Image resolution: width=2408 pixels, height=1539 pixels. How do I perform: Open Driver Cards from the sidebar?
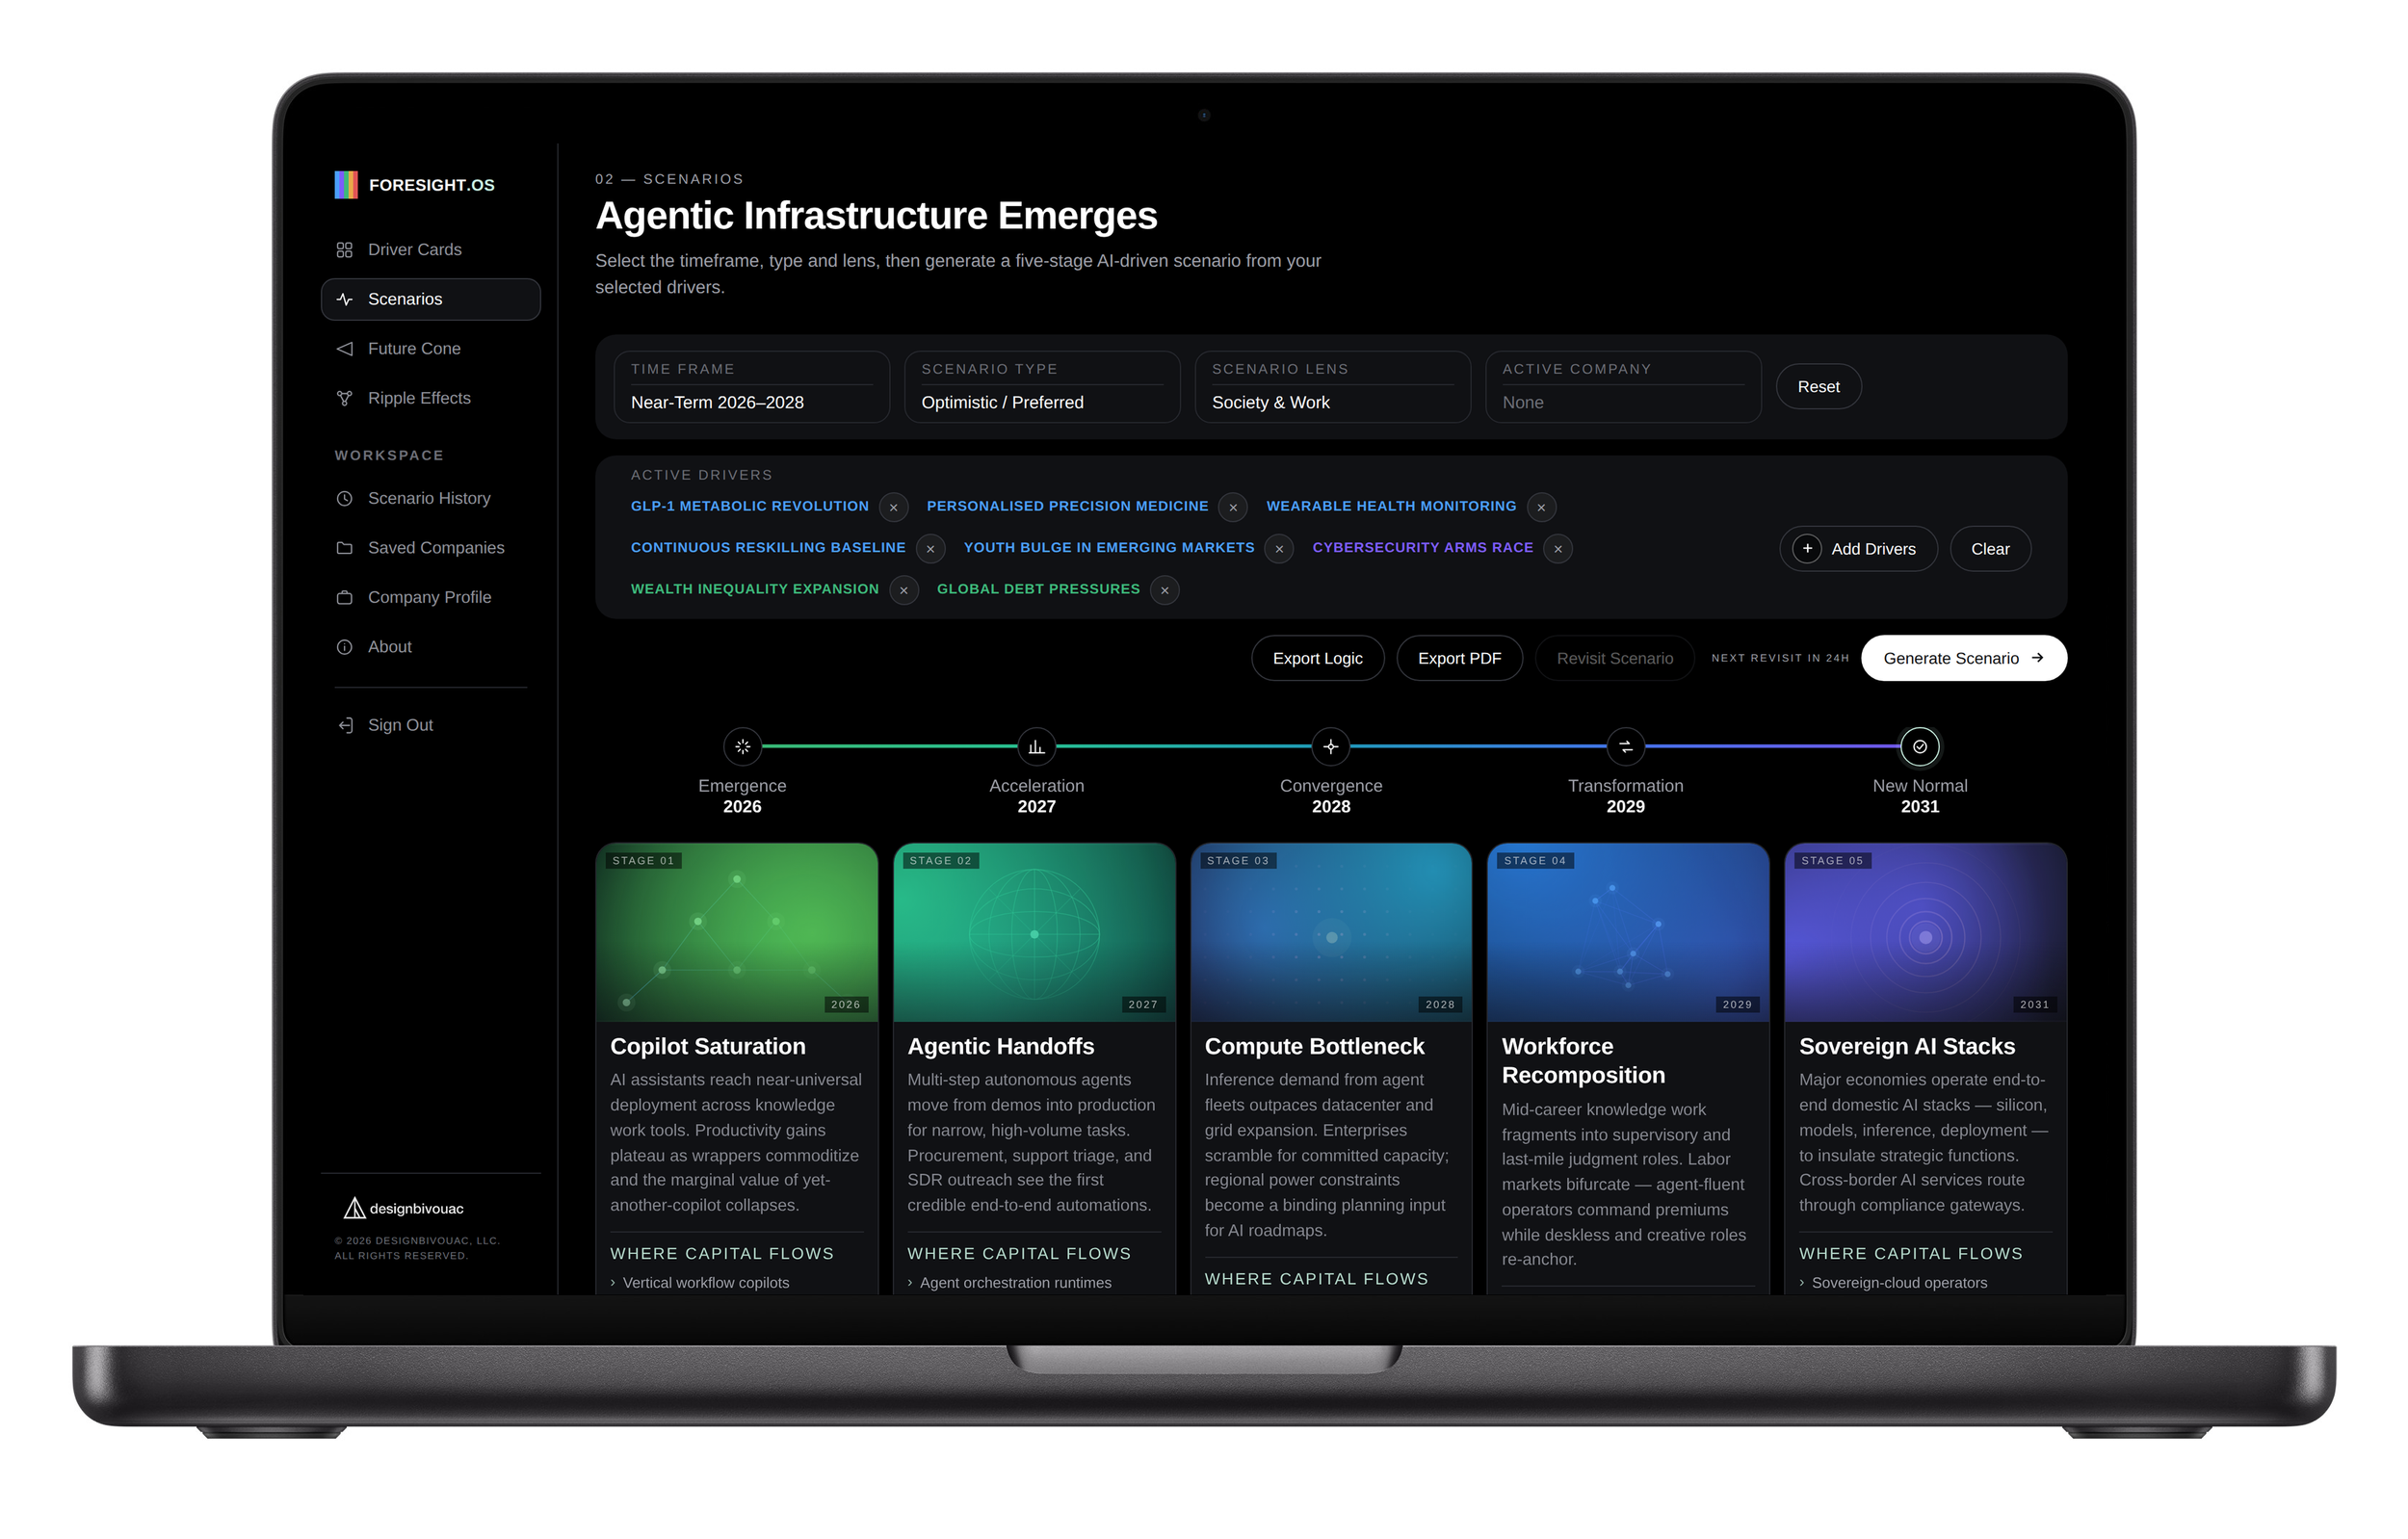(430, 249)
